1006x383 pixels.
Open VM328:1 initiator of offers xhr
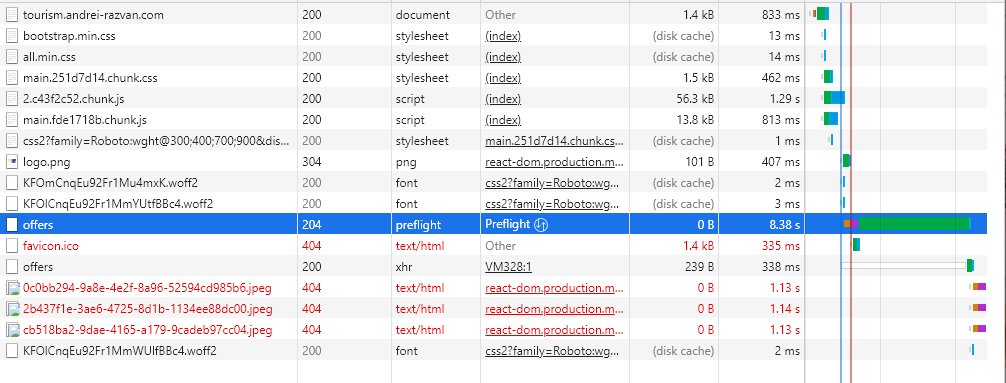point(509,267)
